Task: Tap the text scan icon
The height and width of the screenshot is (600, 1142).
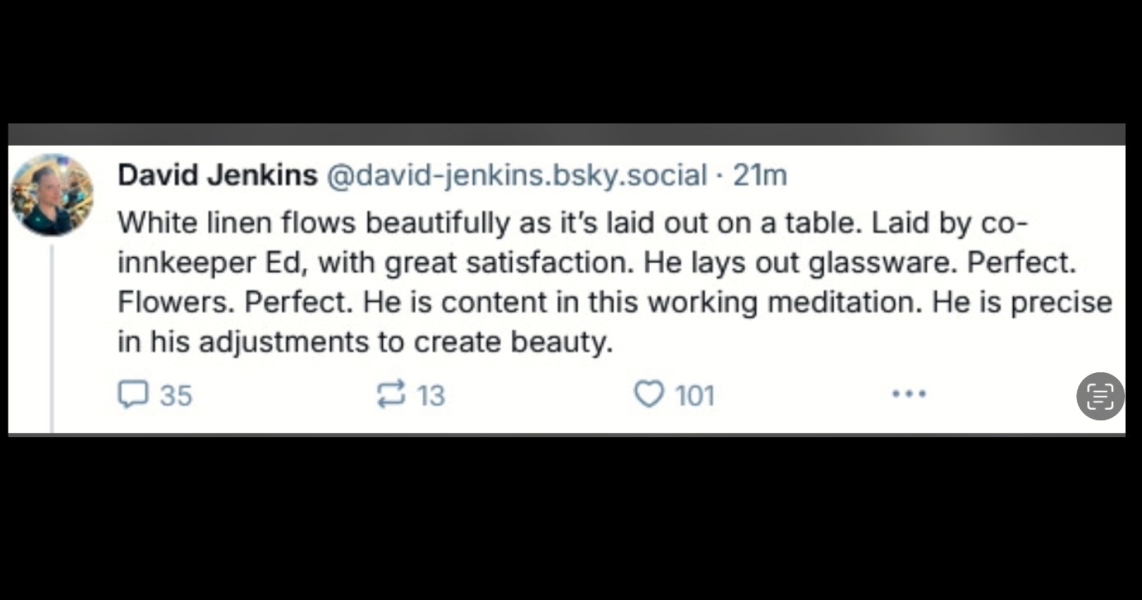Action: [1100, 396]
